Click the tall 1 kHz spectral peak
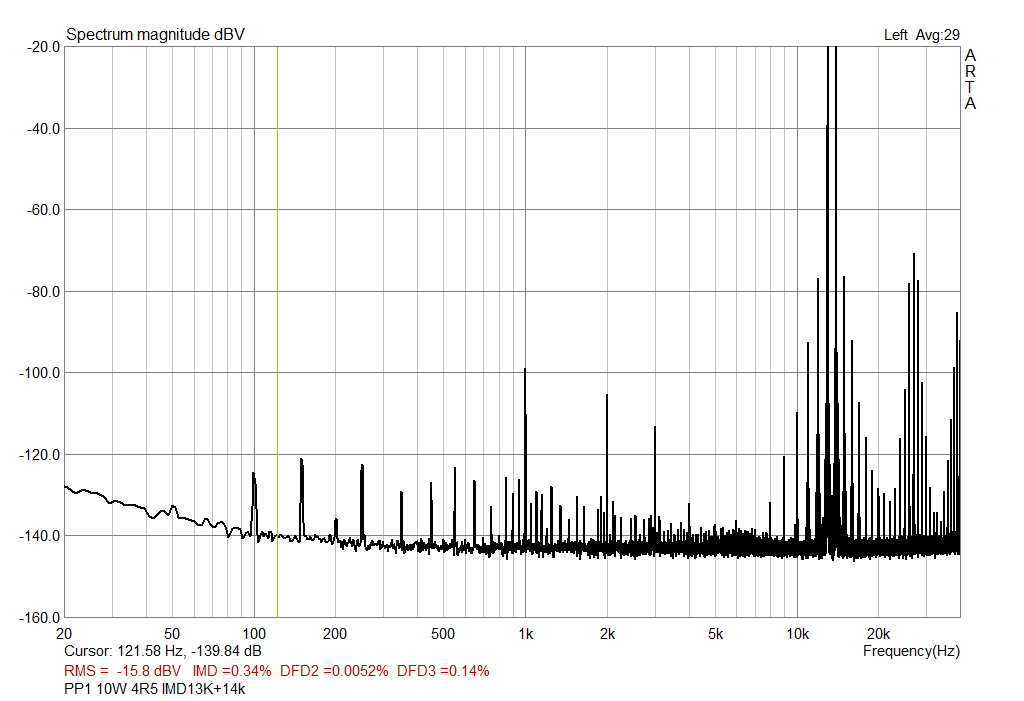 524,457
